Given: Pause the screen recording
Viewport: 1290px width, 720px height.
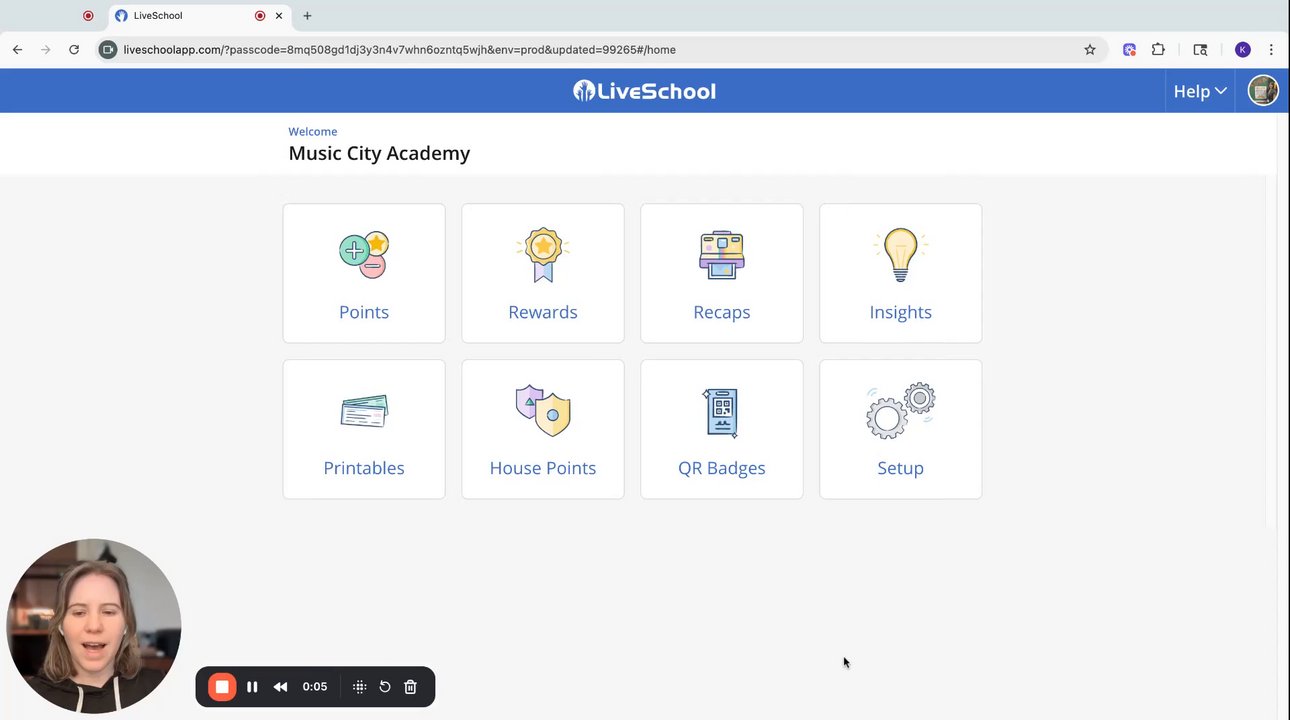Looking at the screenshot, I should point(252,687).
